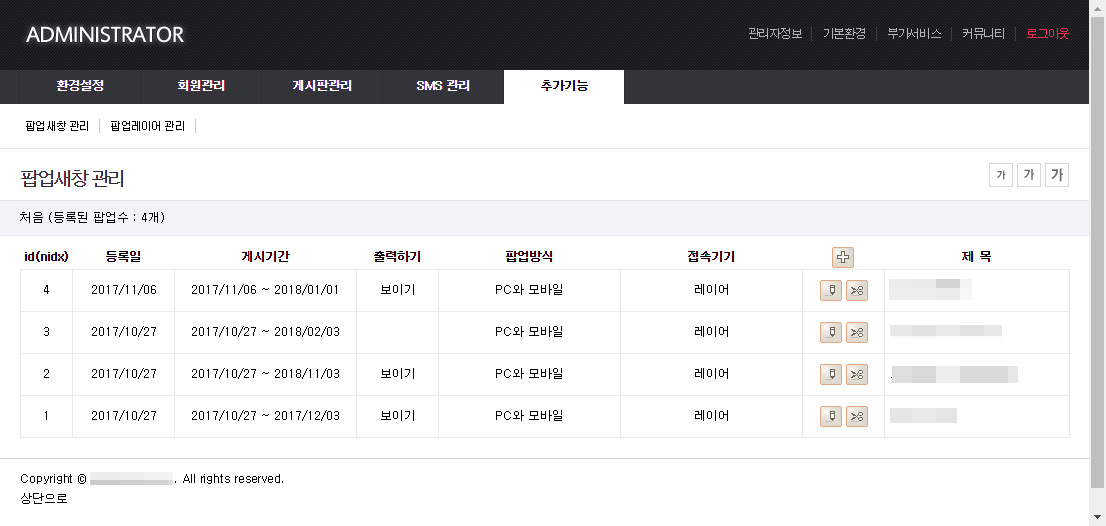Viewport: 1106px width, 526px height.
Task: Click the add new popup plus icon
Action: click(843, 257)
